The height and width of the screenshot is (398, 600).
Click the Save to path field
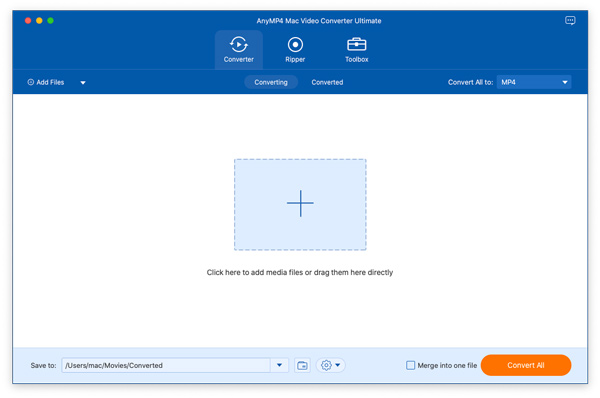tap(166, 365)
